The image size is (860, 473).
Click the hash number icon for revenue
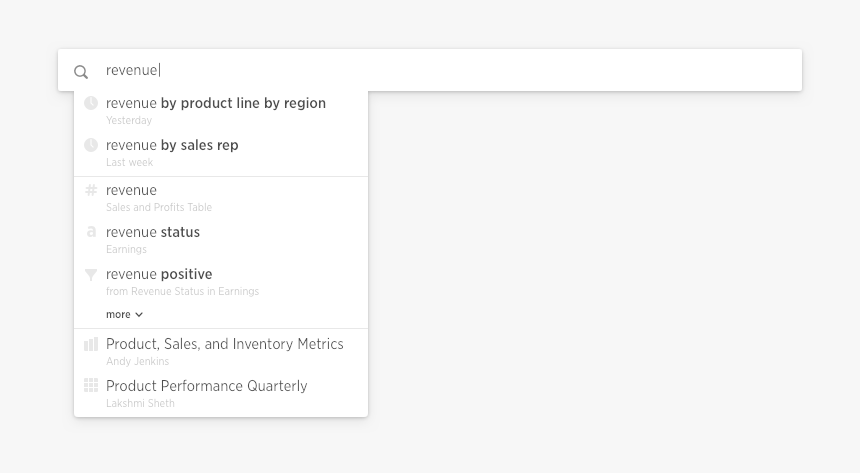(x=91, y=190)
